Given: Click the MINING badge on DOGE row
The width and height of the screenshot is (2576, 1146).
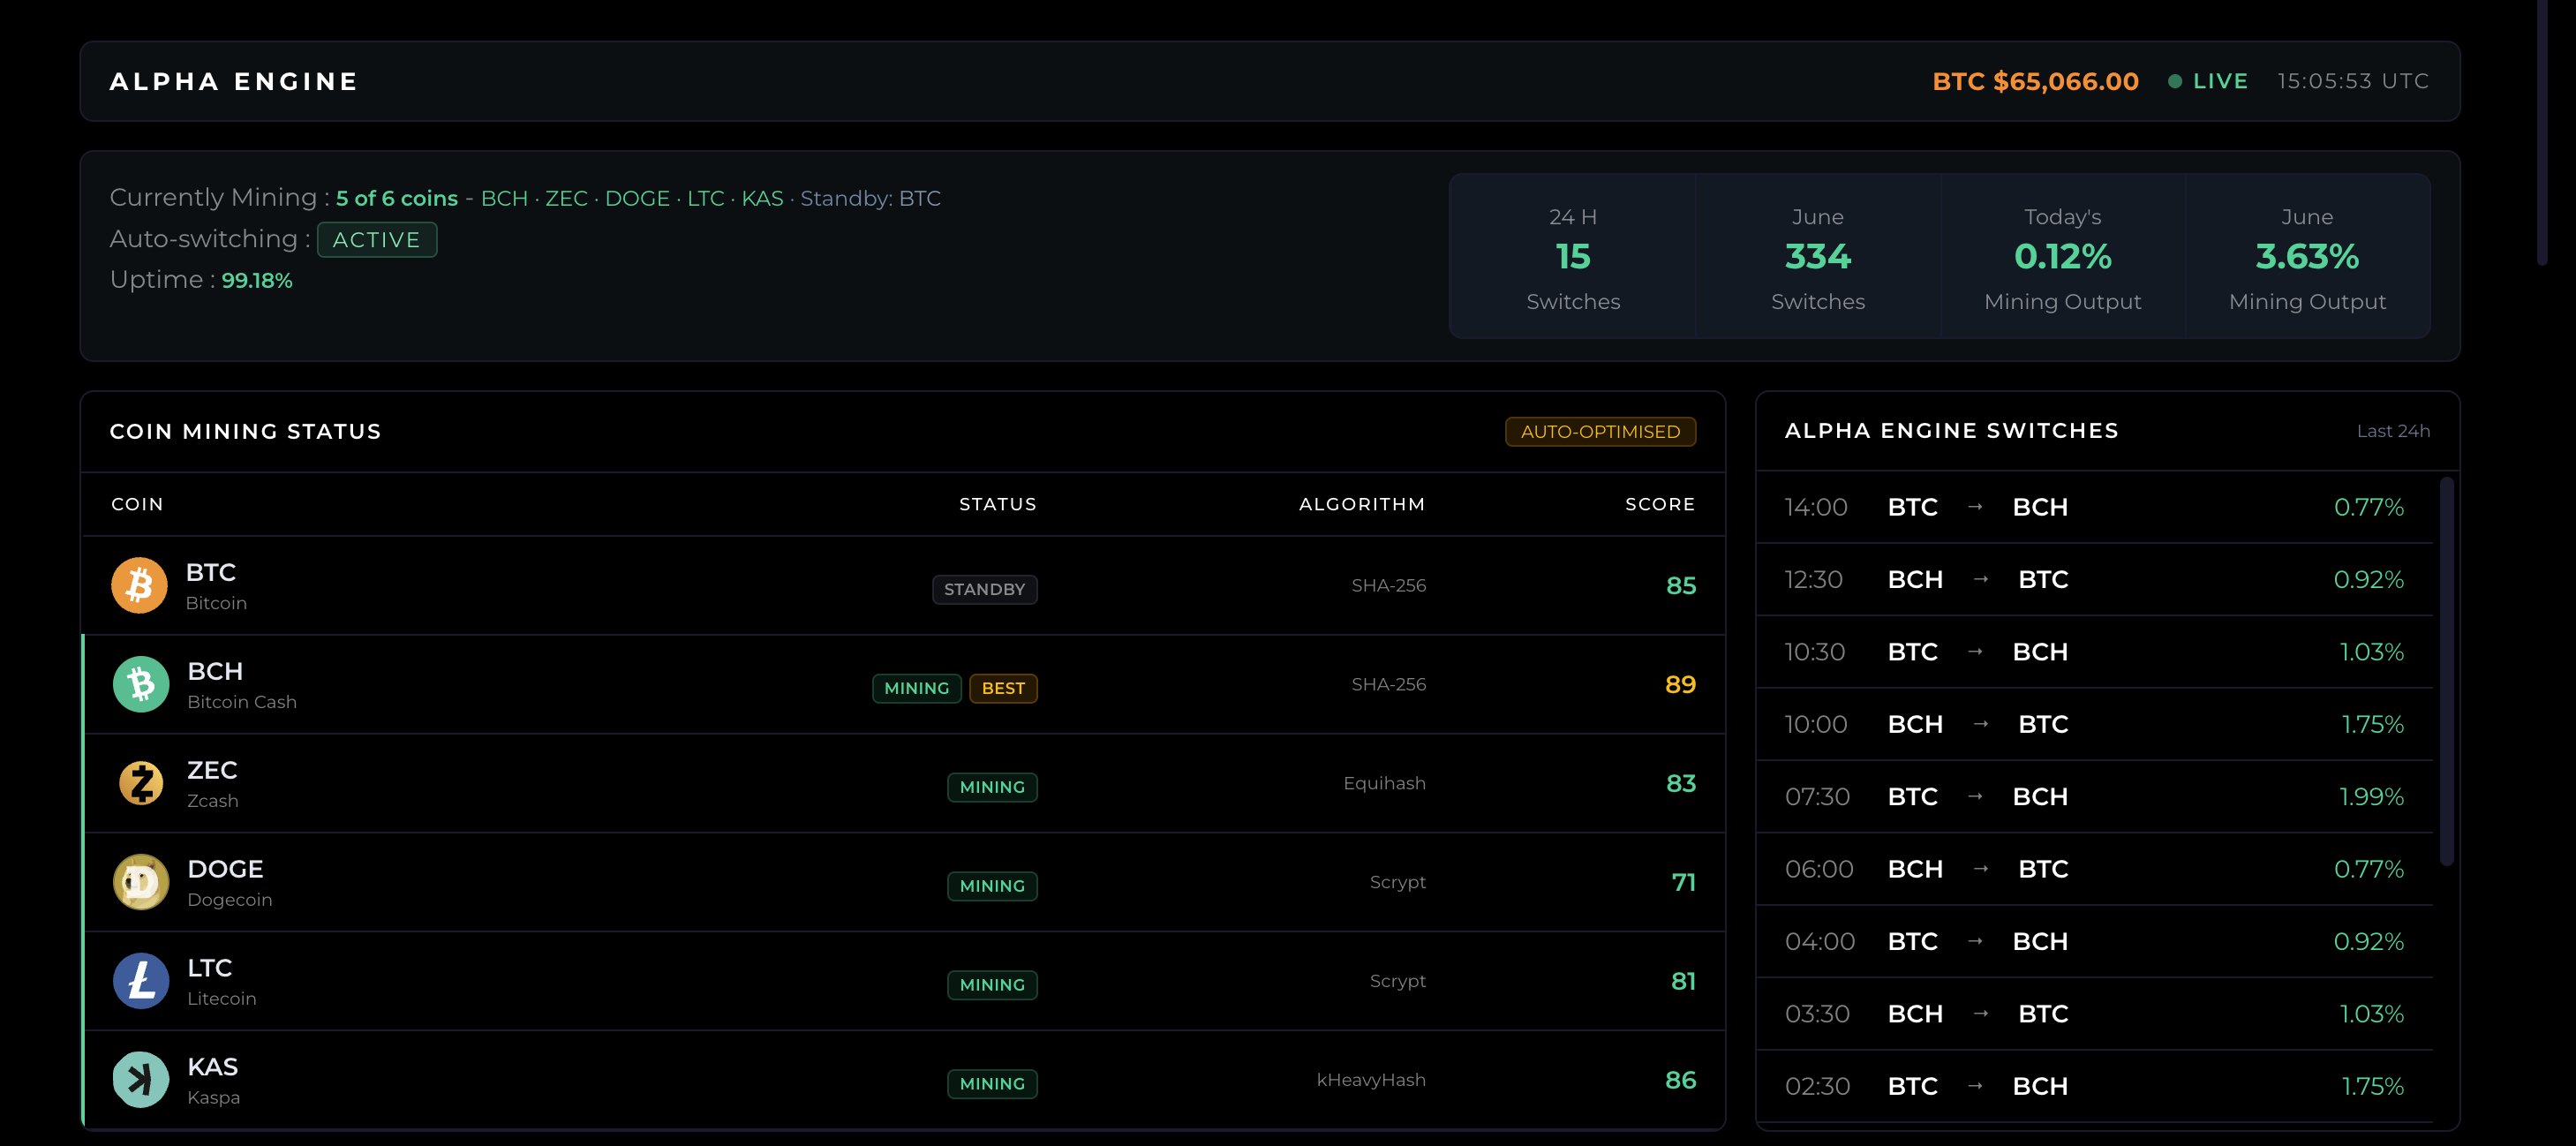Looking at the screenshot, I should tap(992, 886).
